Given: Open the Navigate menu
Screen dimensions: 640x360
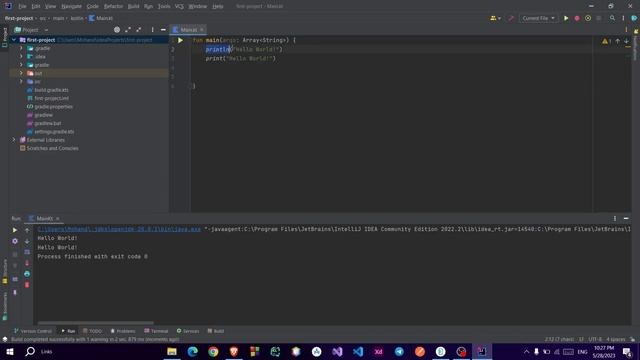Looking at the screenshot, I should point(71,6).
